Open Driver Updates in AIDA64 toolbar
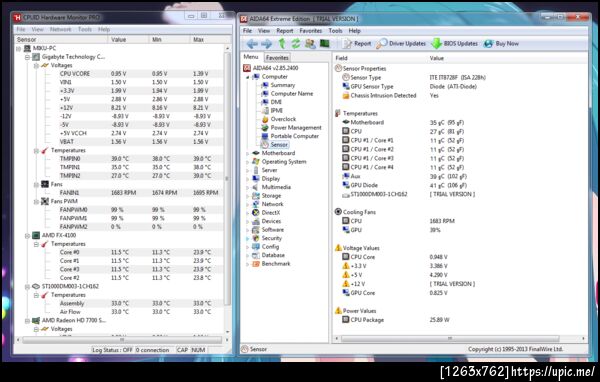Image resolution: width=600 pixels, height=382 pixels. point(401,44)
